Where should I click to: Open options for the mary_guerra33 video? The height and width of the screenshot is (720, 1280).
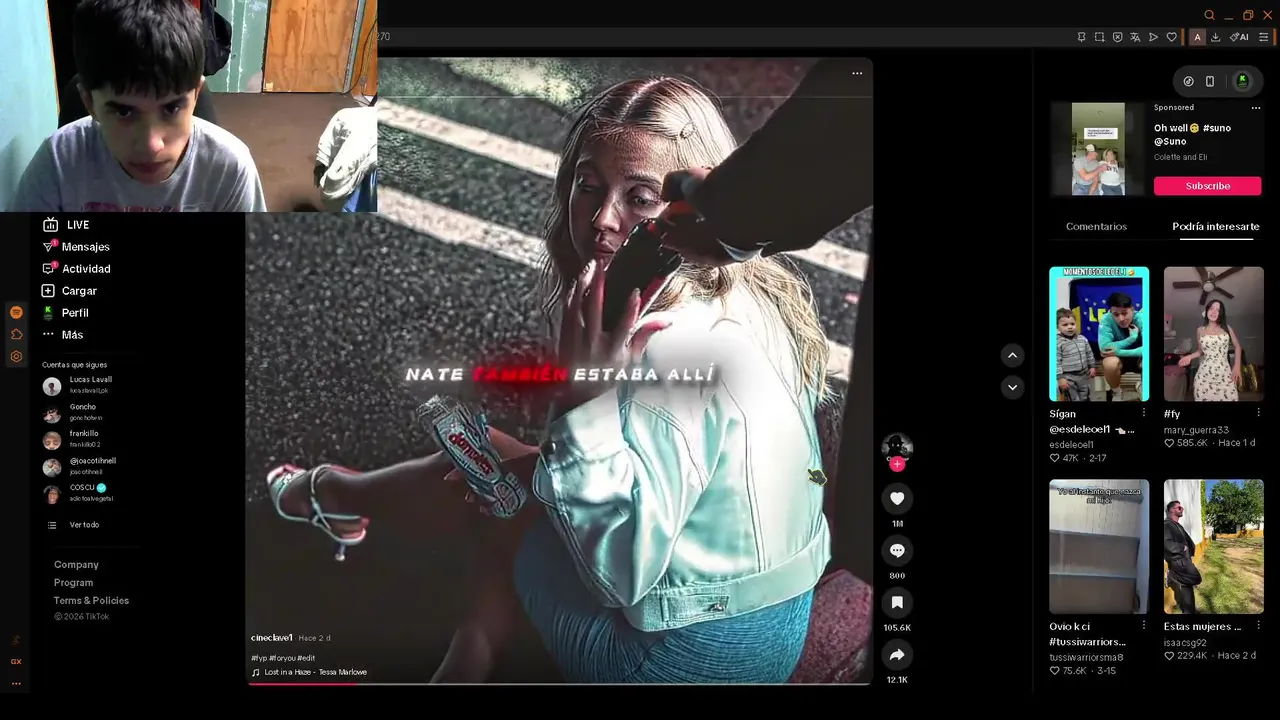coord(1258,413)
